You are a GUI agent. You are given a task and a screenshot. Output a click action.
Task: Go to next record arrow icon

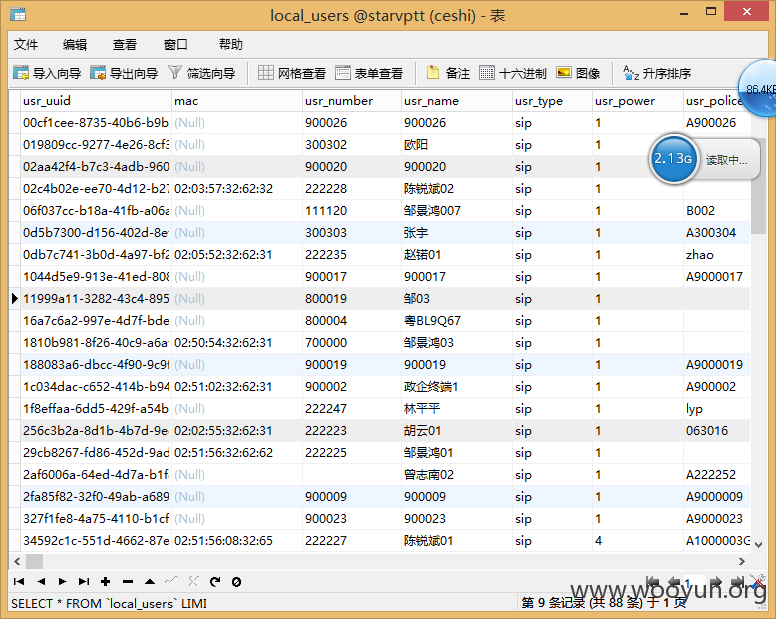(x=62, y=581)
